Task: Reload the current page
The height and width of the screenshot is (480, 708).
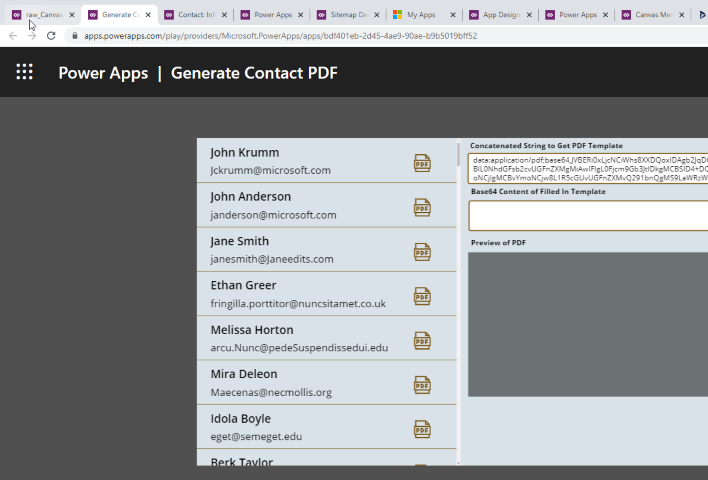Action: tap(51, 36)
